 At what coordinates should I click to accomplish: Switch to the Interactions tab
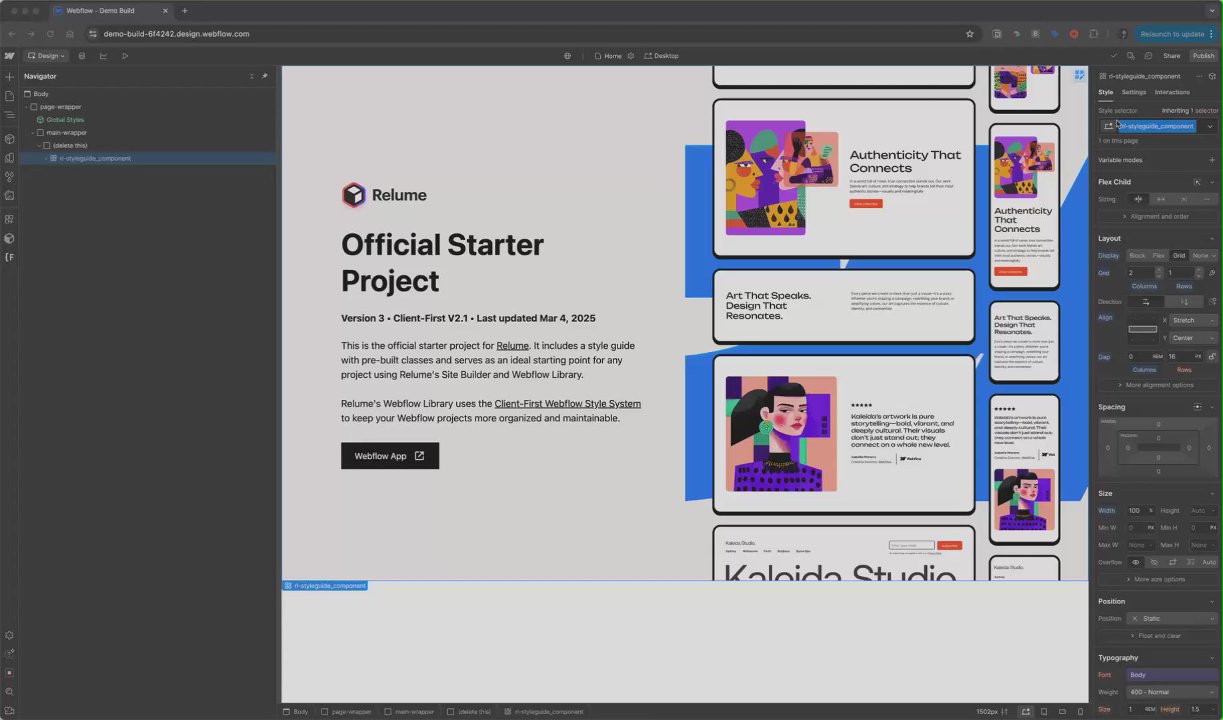pyautogui.click(x=1172, y=92)
